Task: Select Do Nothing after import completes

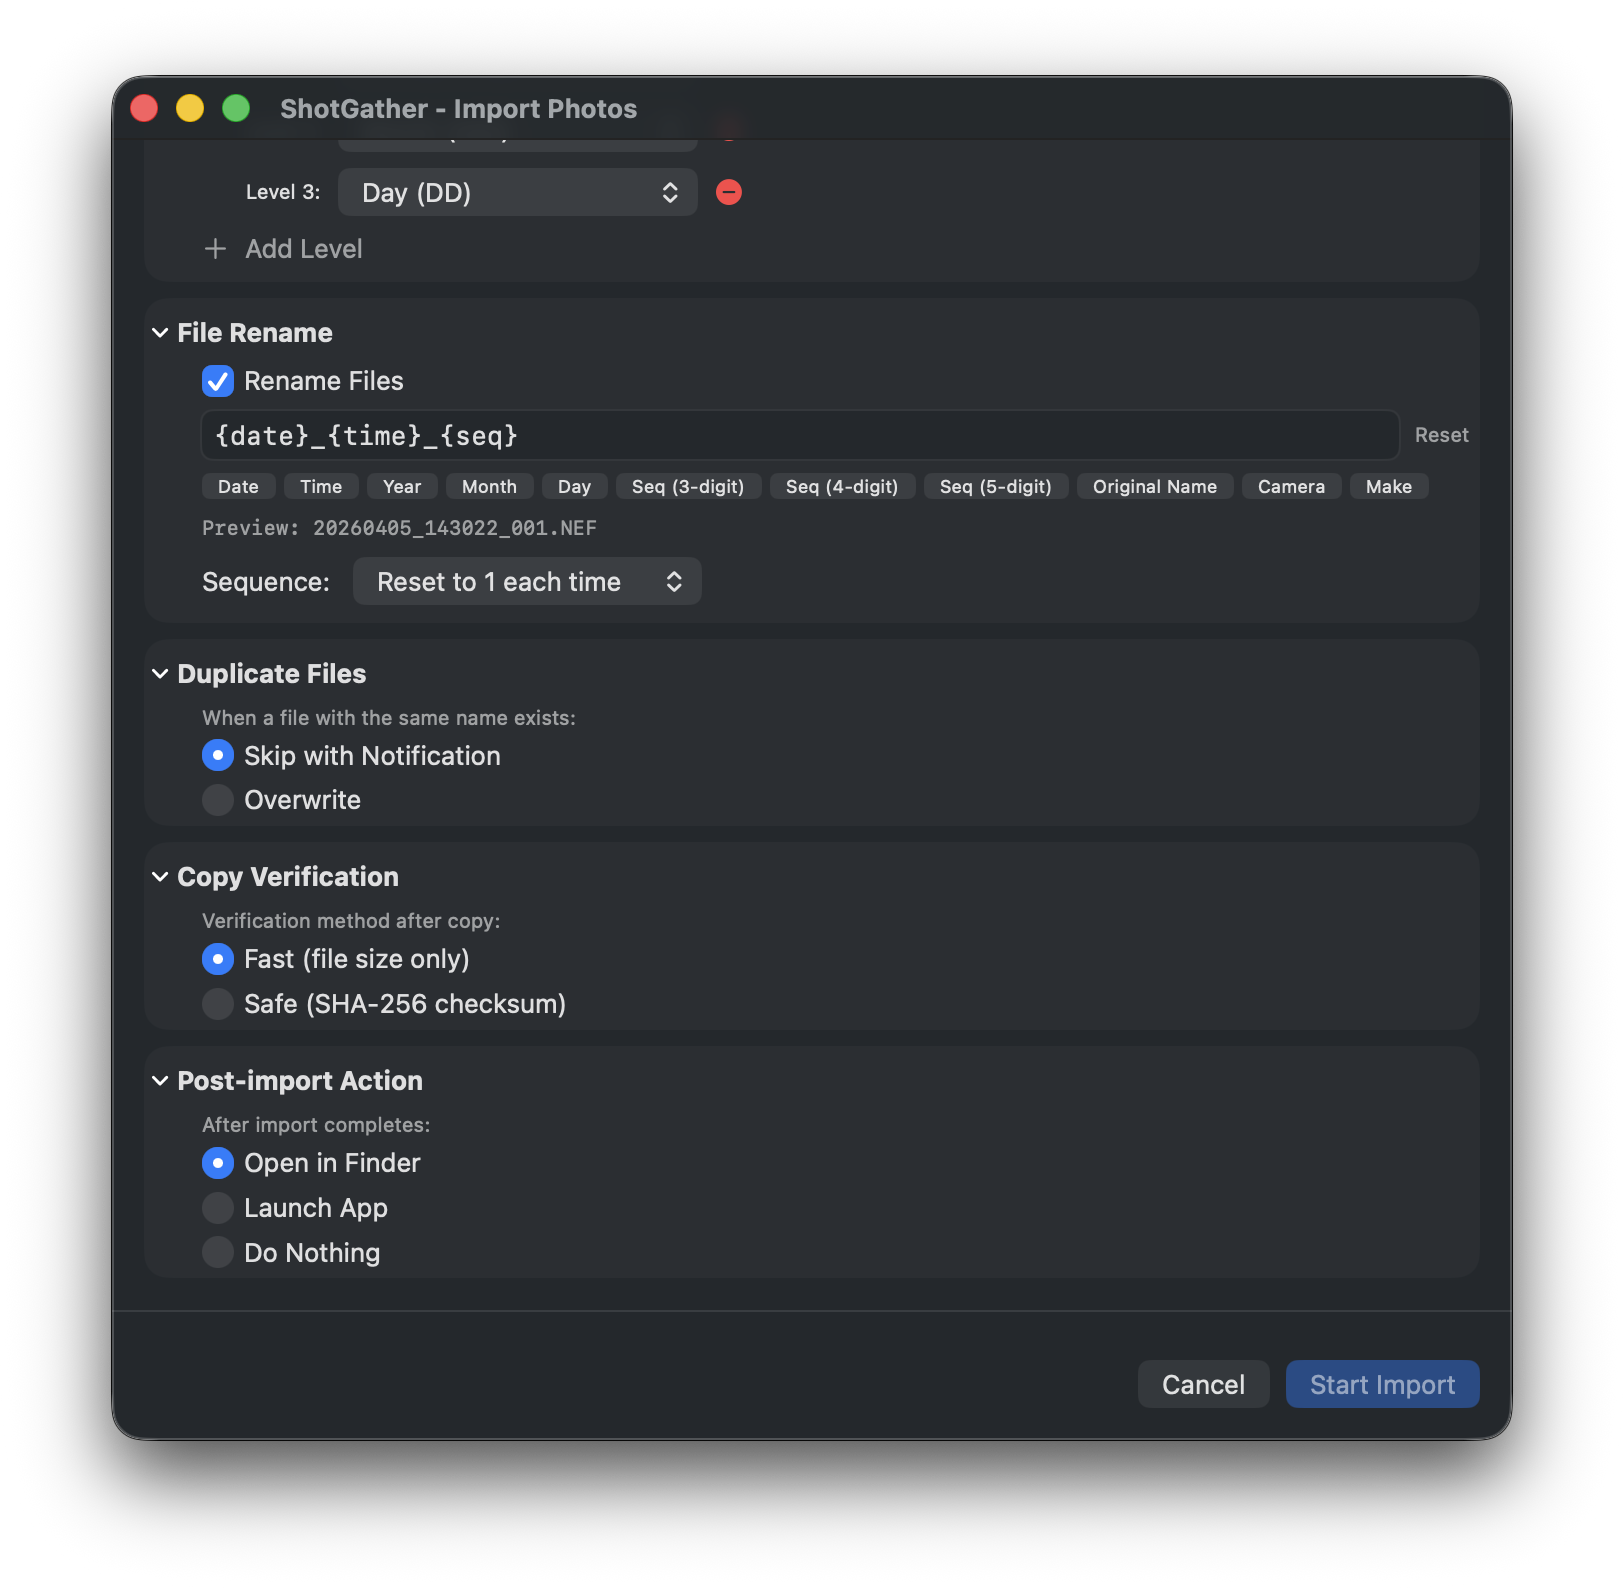Action: tap(217, 1252)
